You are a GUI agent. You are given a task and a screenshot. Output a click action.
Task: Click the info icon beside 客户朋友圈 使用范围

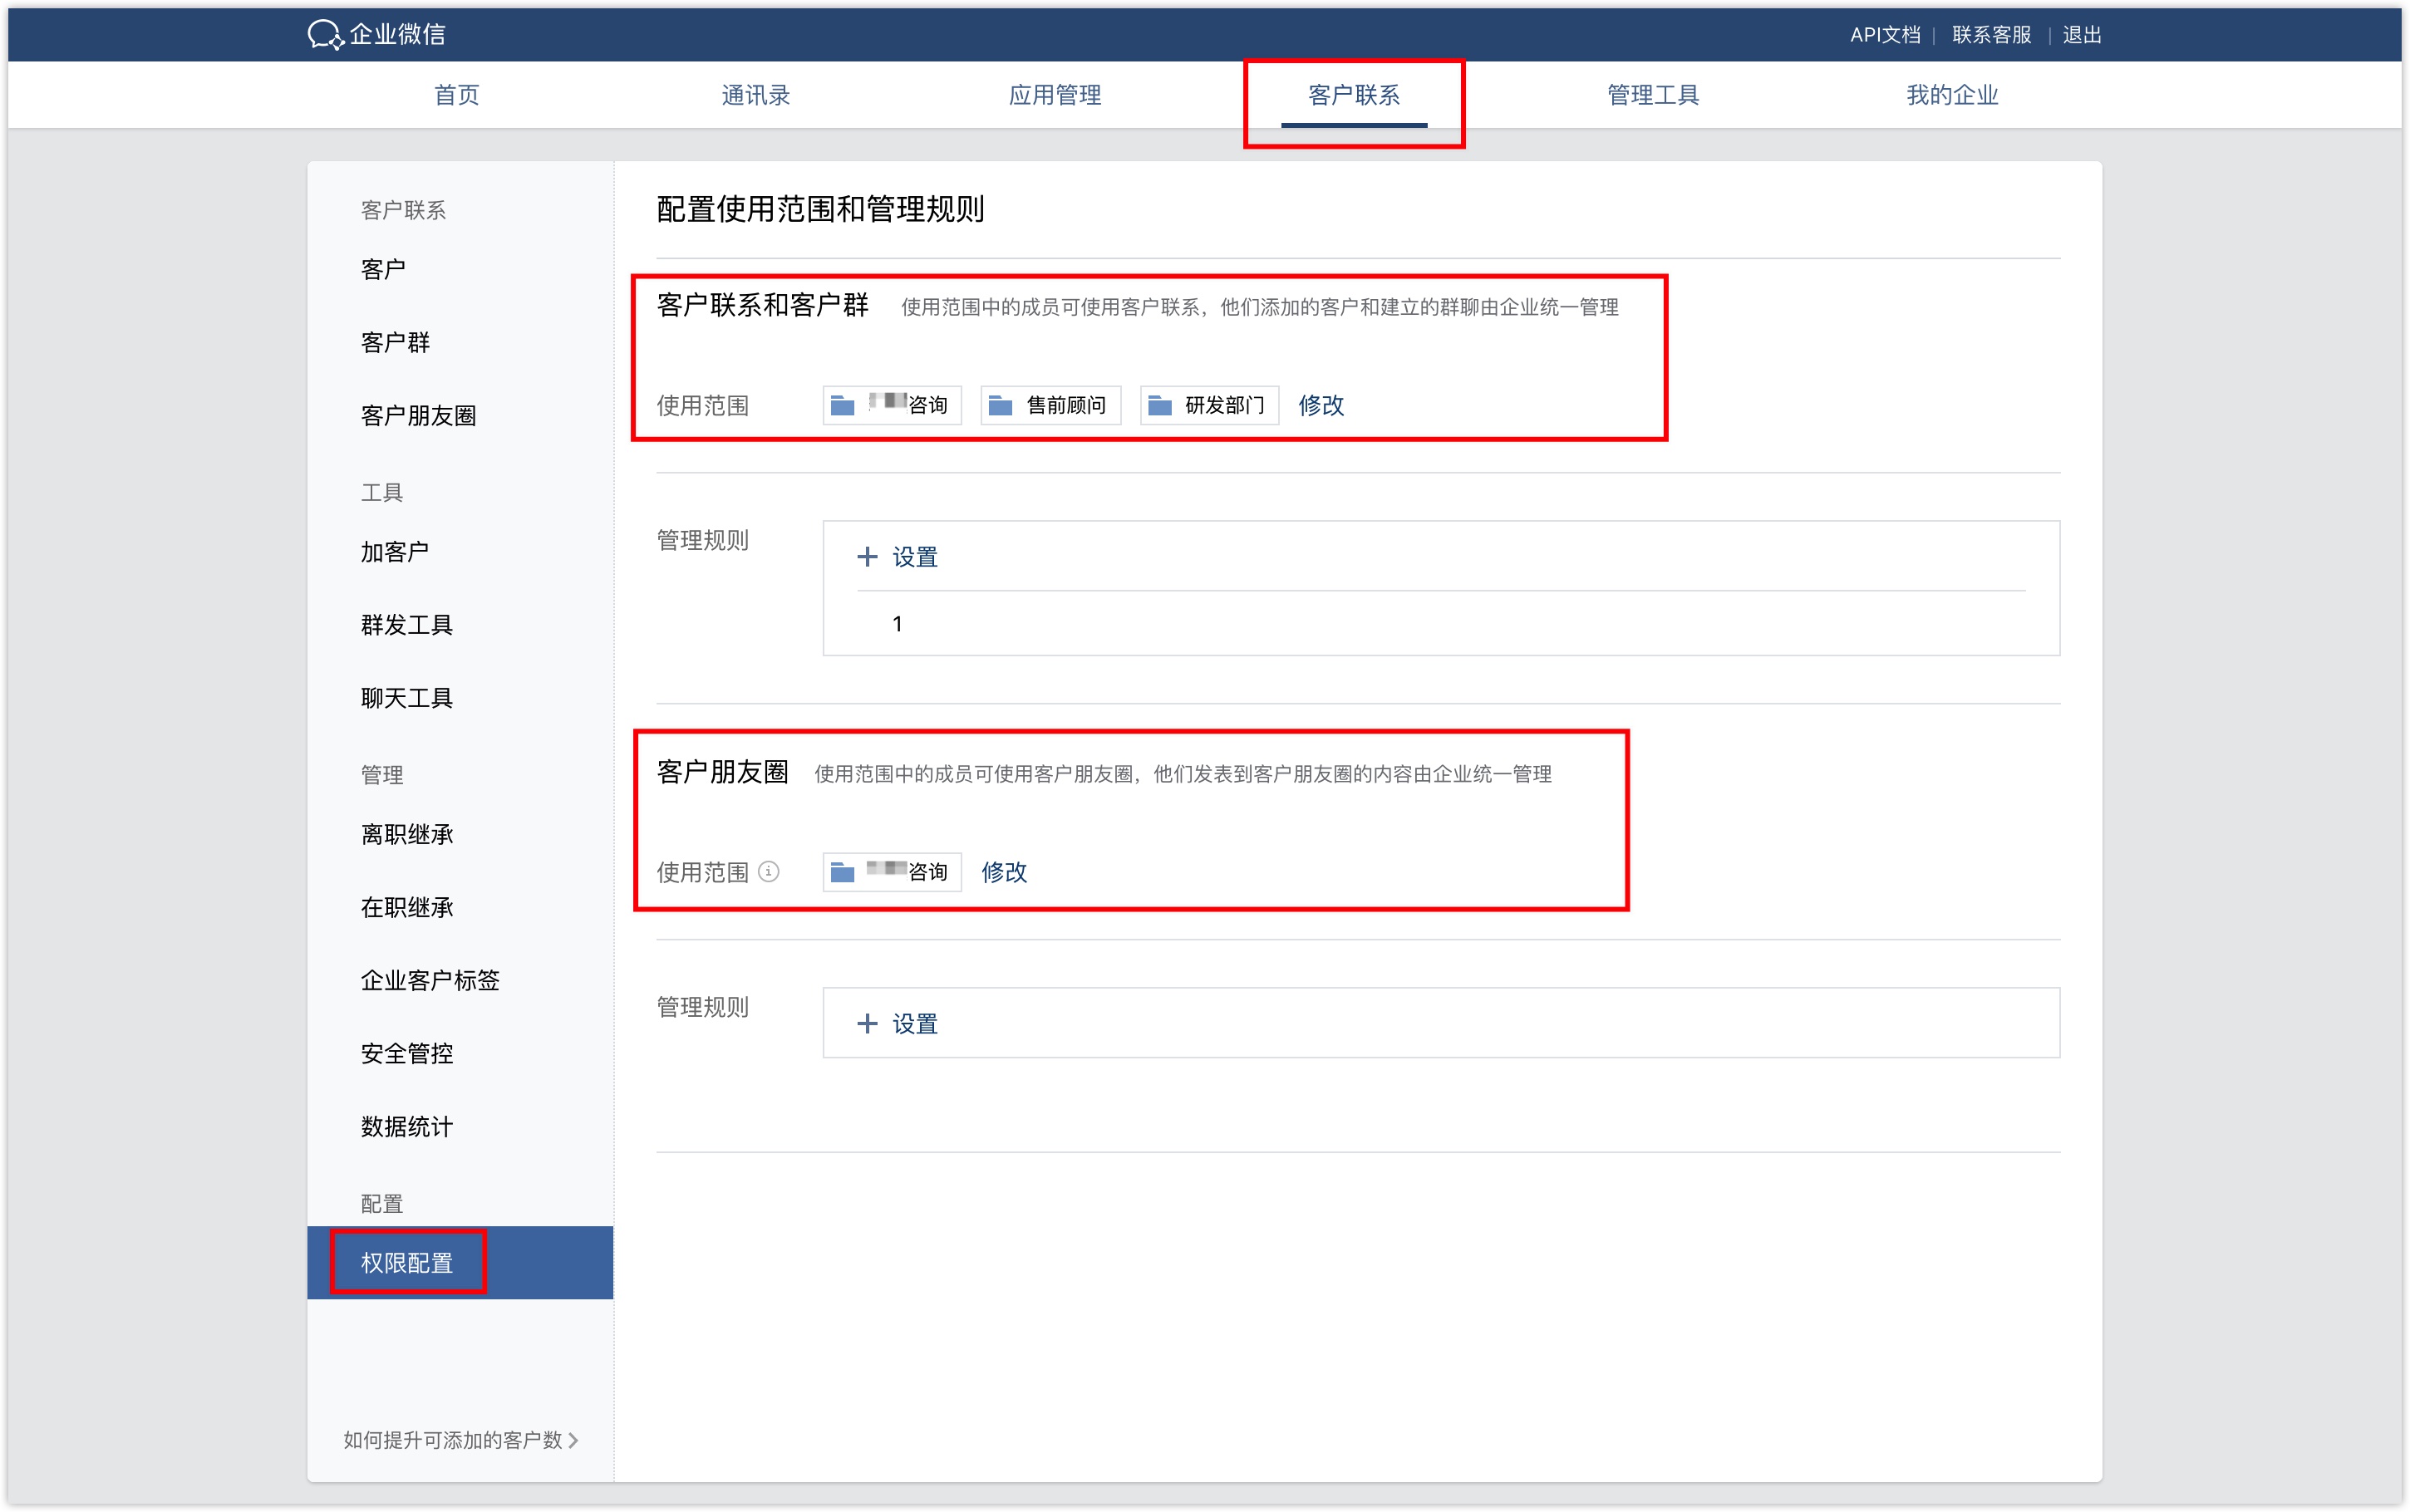(768, 871)
